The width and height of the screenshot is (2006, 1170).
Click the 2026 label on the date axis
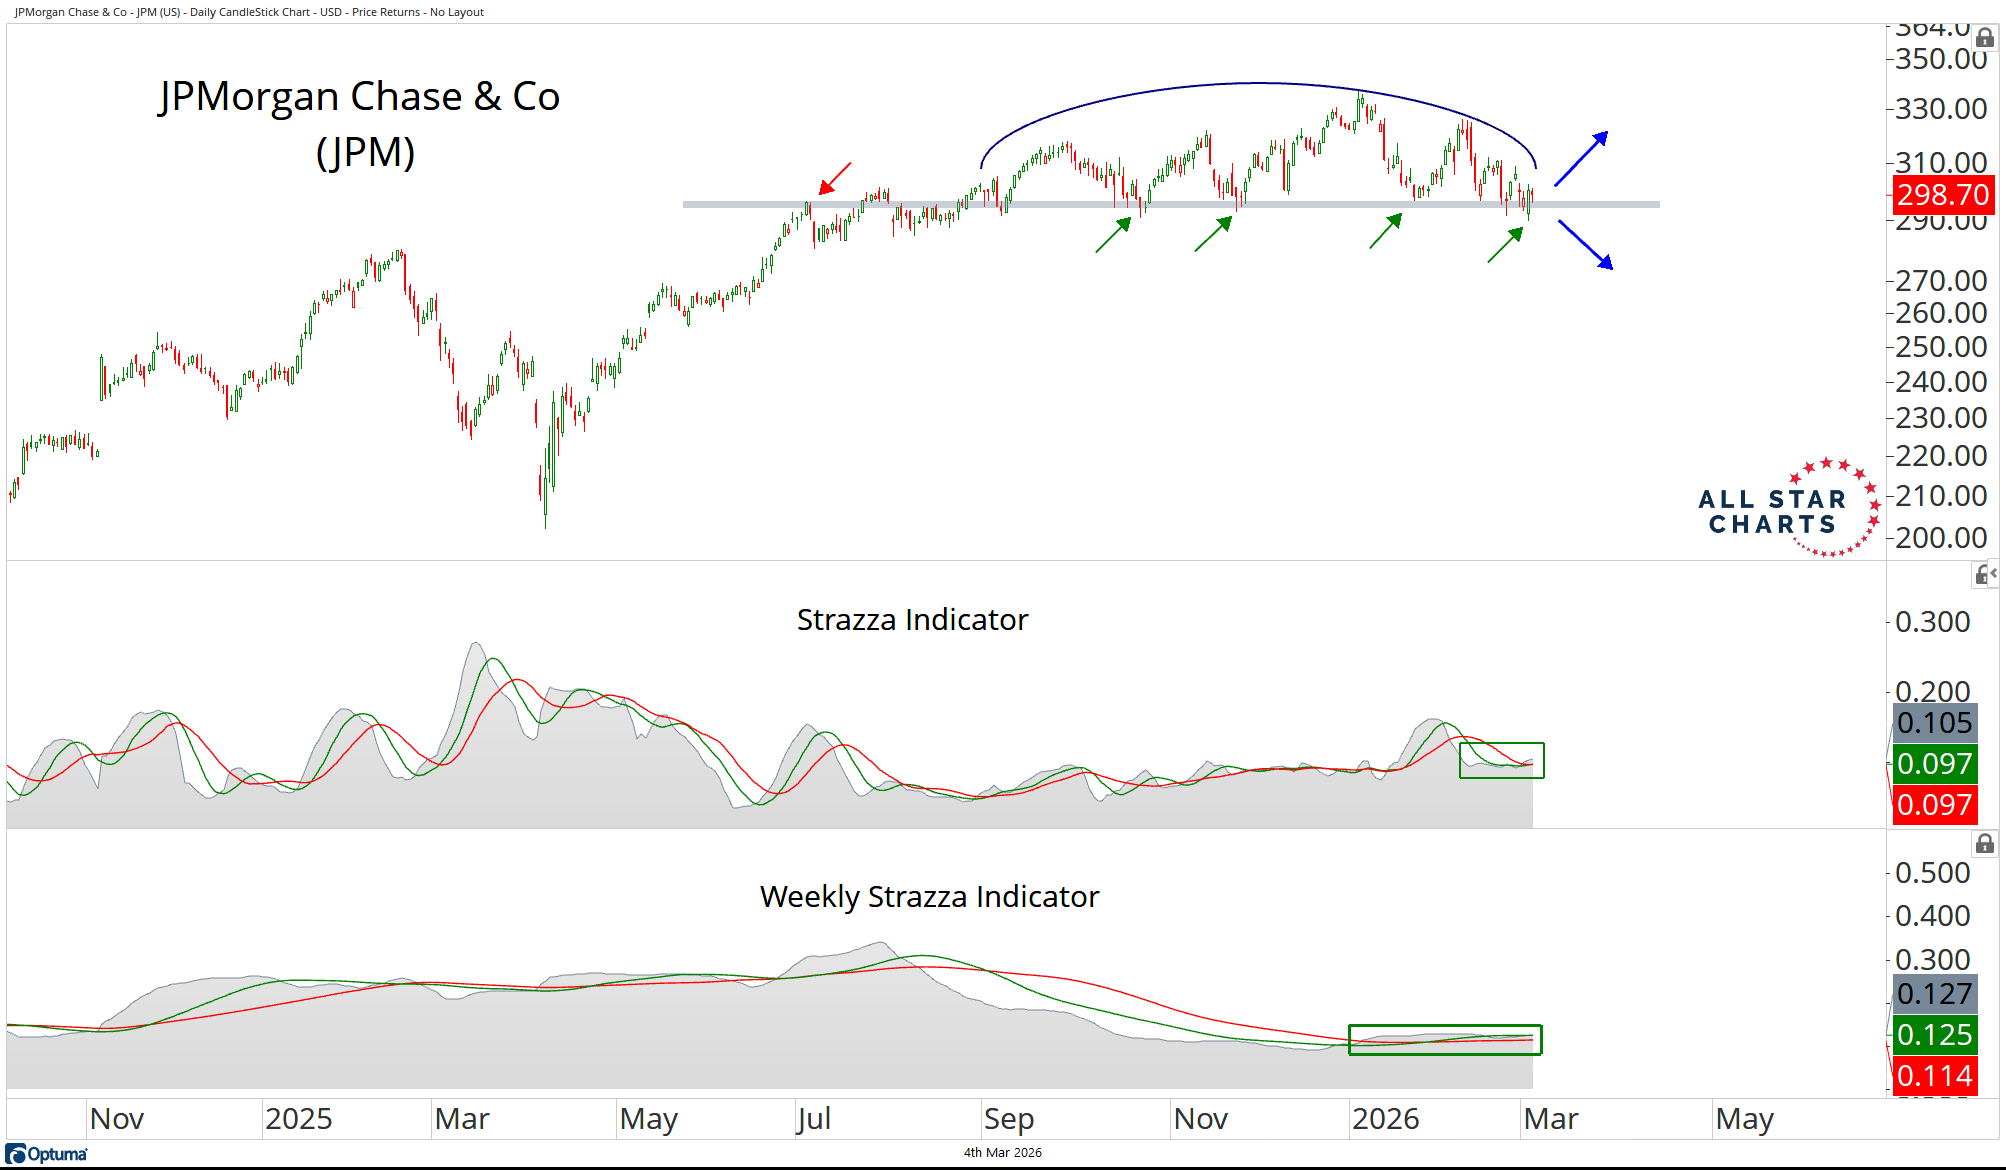tap(1385, 1119)
